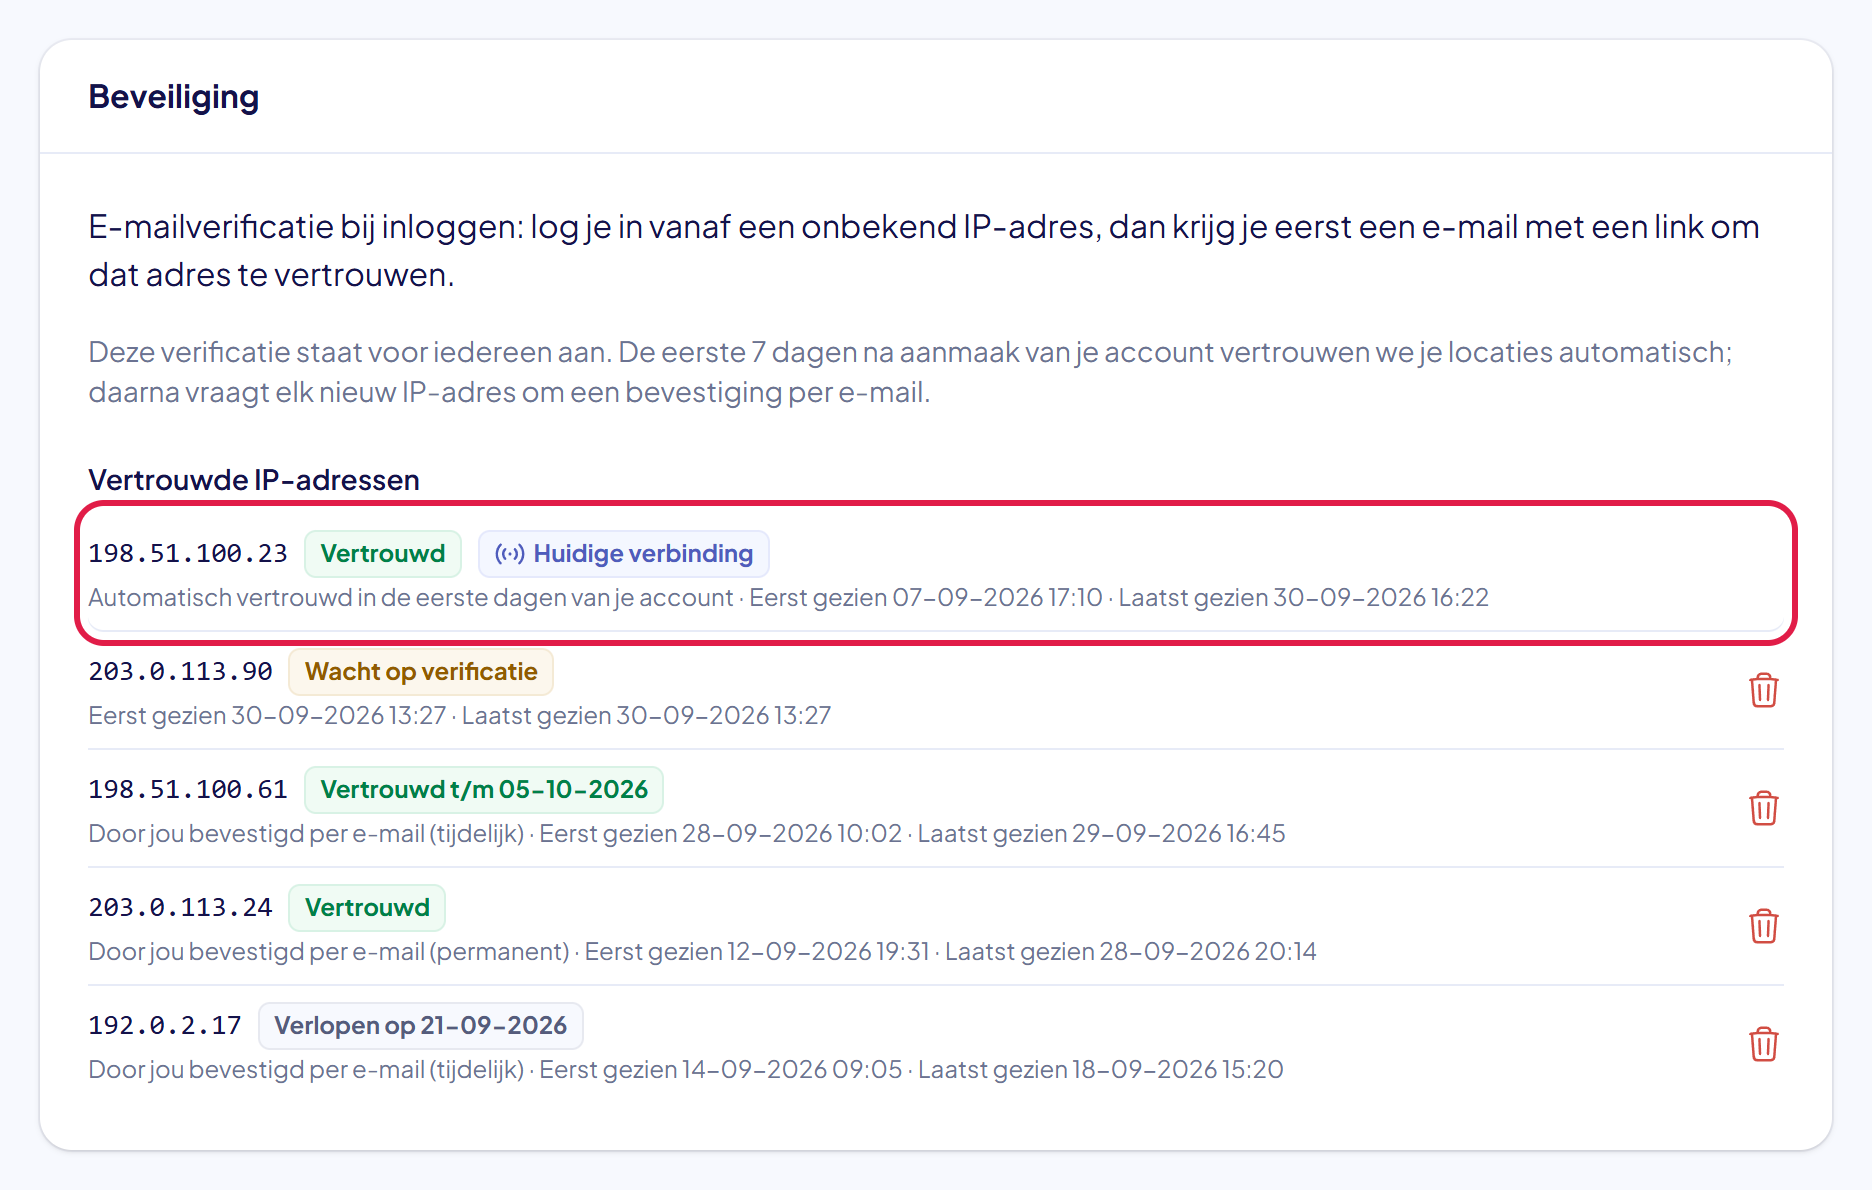
Task: Click the Vertrouwde IP-adressen heading
Action: pyautogui.click(x=254, y=480)
